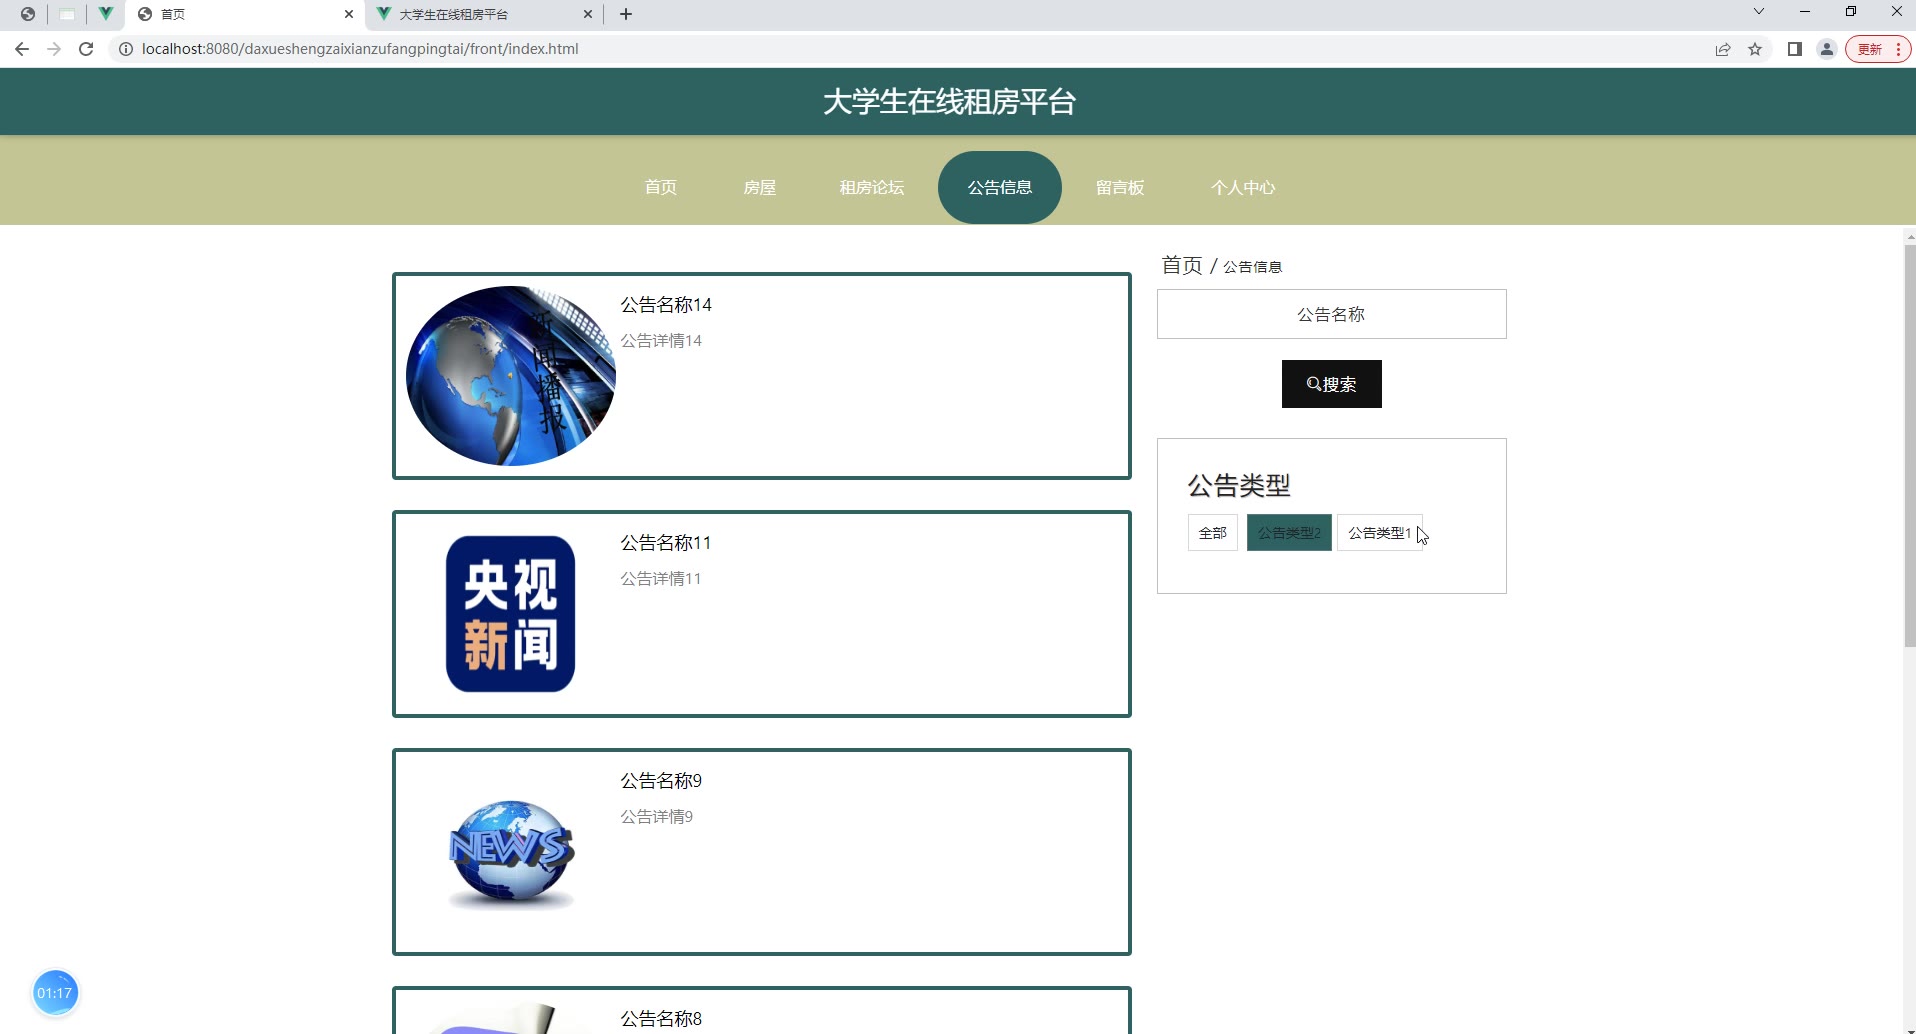Reload the current page

86,49
